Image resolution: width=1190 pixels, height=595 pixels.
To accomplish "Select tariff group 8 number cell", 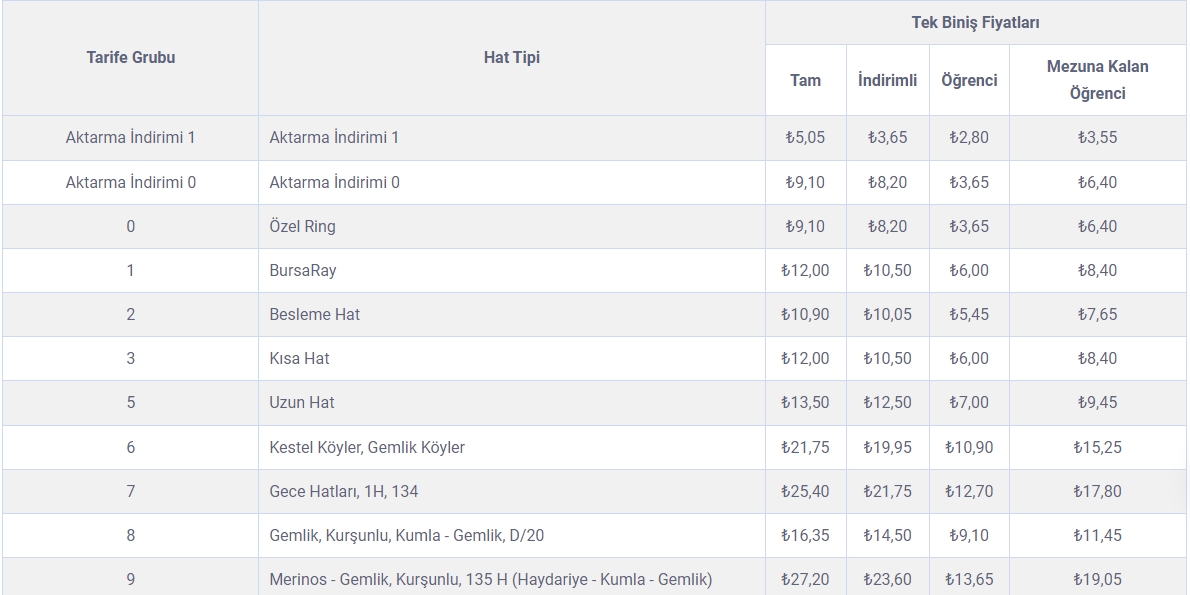I will (131, 536).
